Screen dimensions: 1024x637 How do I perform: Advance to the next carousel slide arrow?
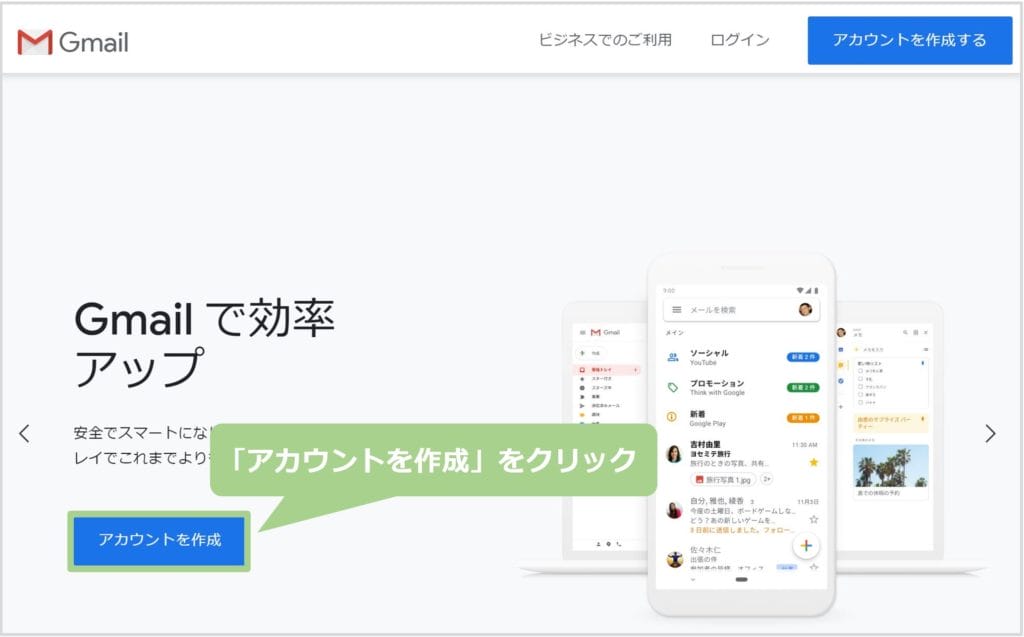pyautogui.click(x=990, y=433)
